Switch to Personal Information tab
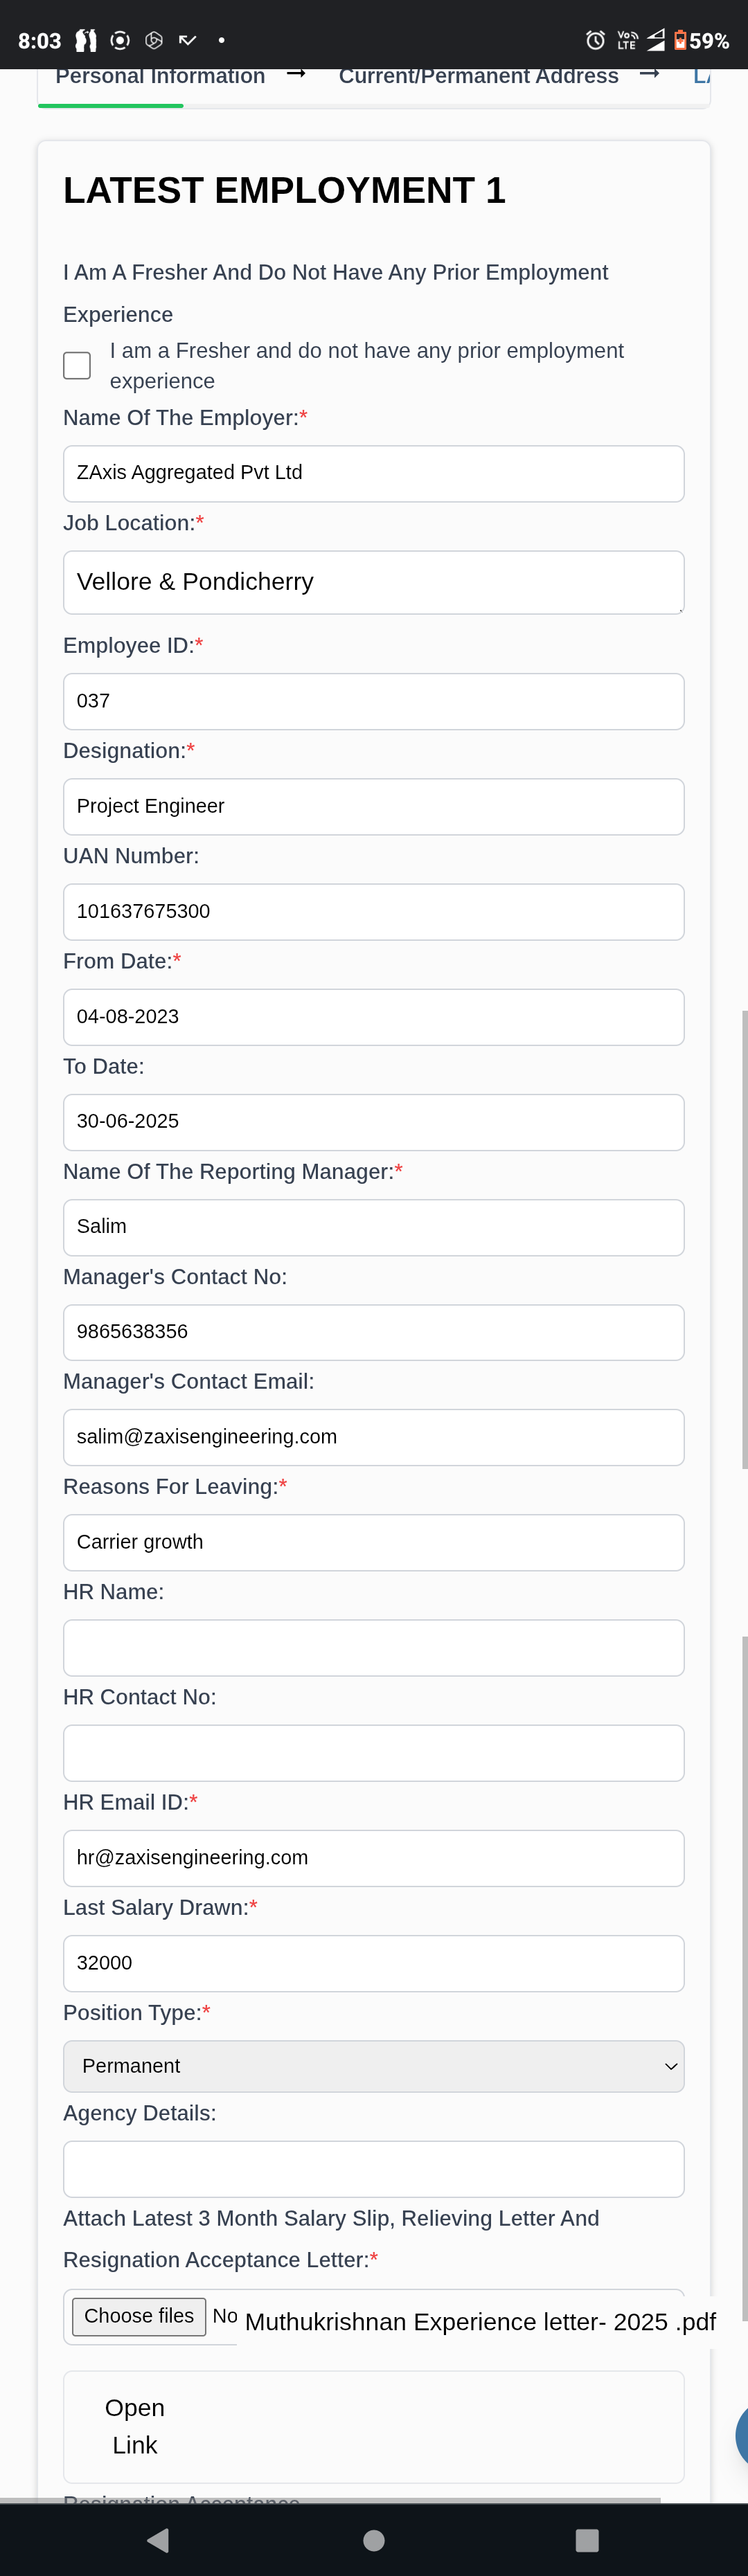748x2576 pixels. [160, 76]
